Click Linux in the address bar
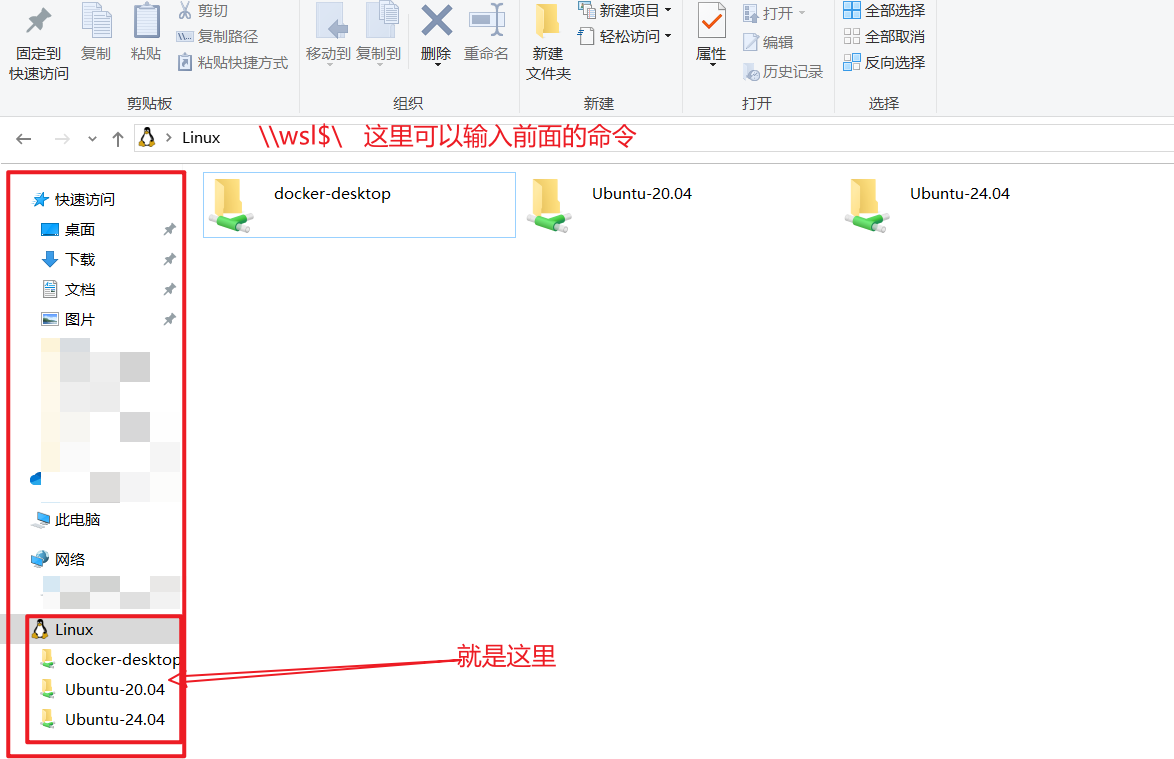Viewport: 1174px width, 759px height. (201, 138)
